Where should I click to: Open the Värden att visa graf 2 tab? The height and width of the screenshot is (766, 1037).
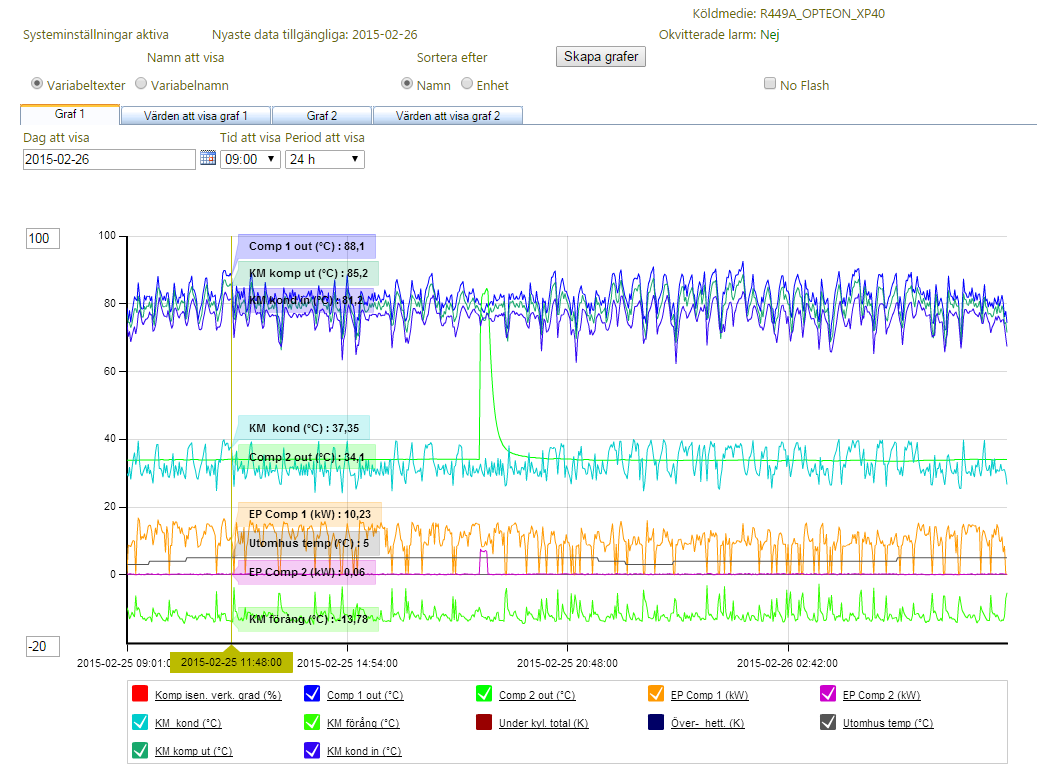(448, 116)
